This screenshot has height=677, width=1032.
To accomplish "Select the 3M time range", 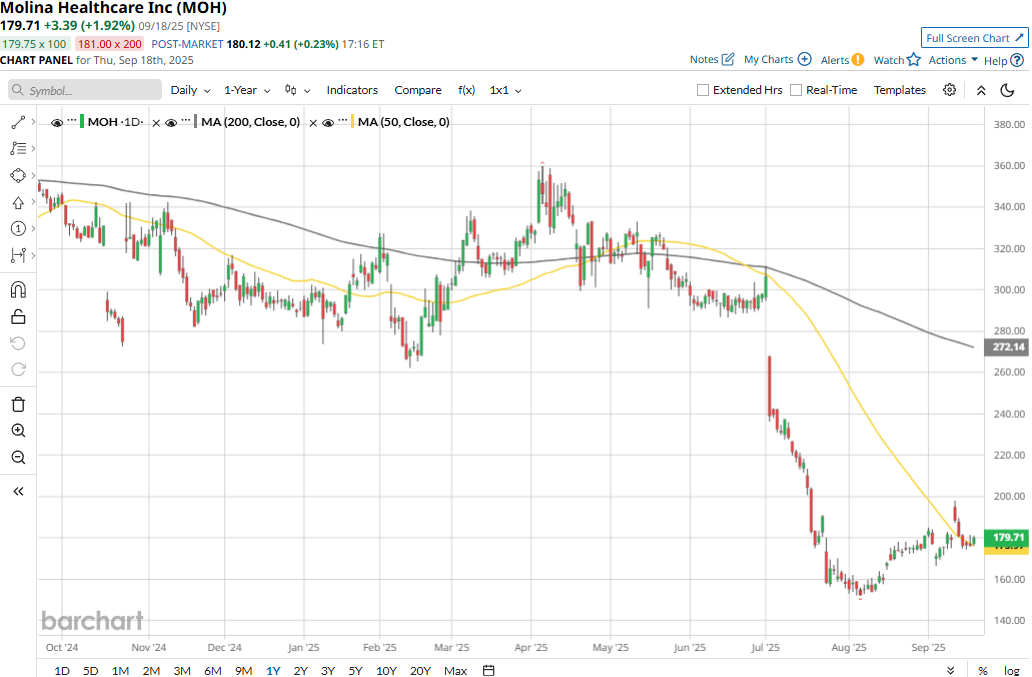I will coord(182,670).
